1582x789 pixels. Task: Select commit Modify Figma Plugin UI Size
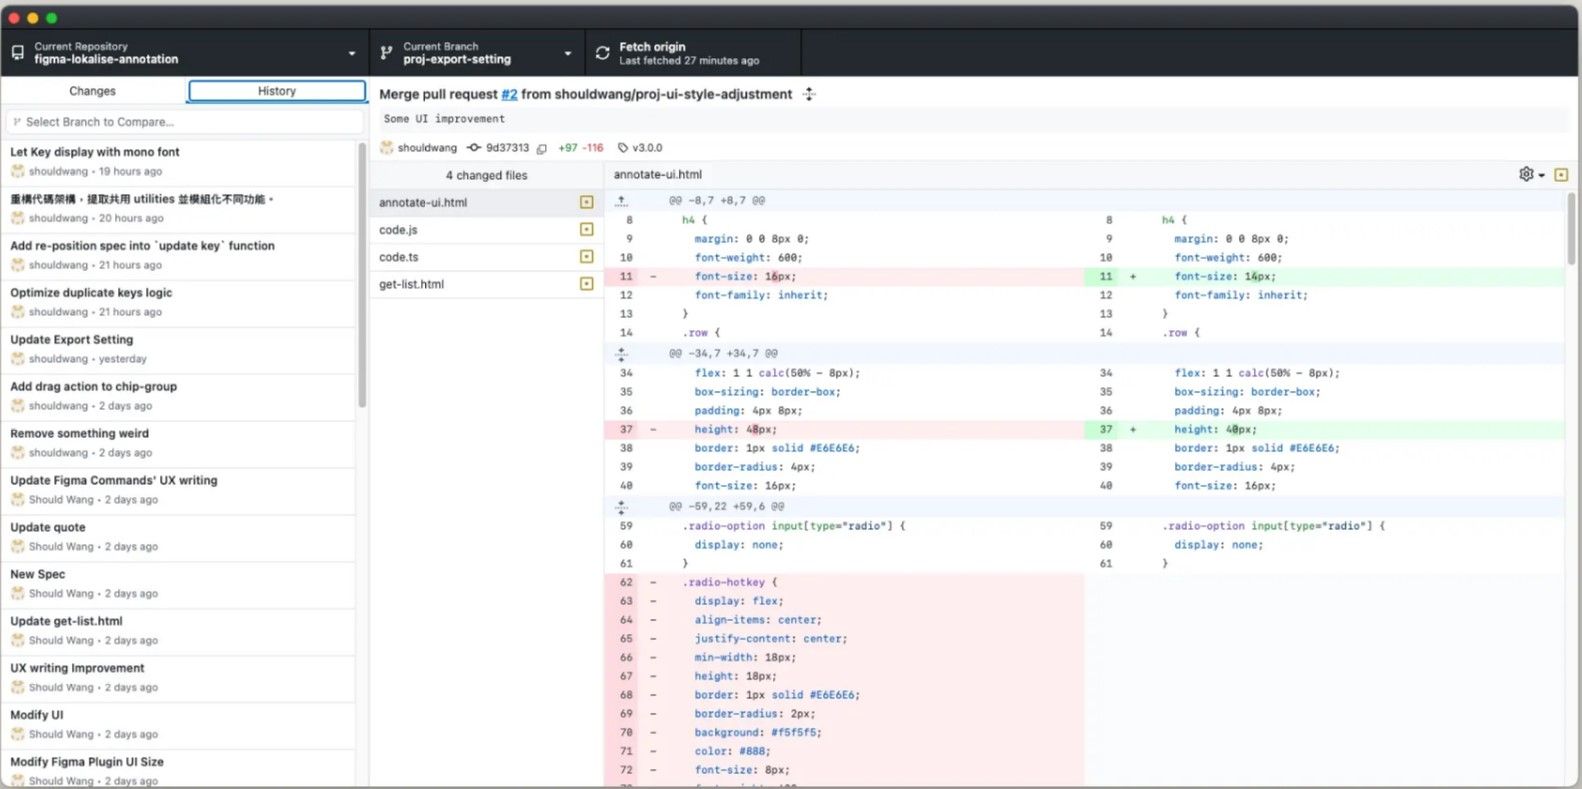pyautogui.click(x=179, y=769)
